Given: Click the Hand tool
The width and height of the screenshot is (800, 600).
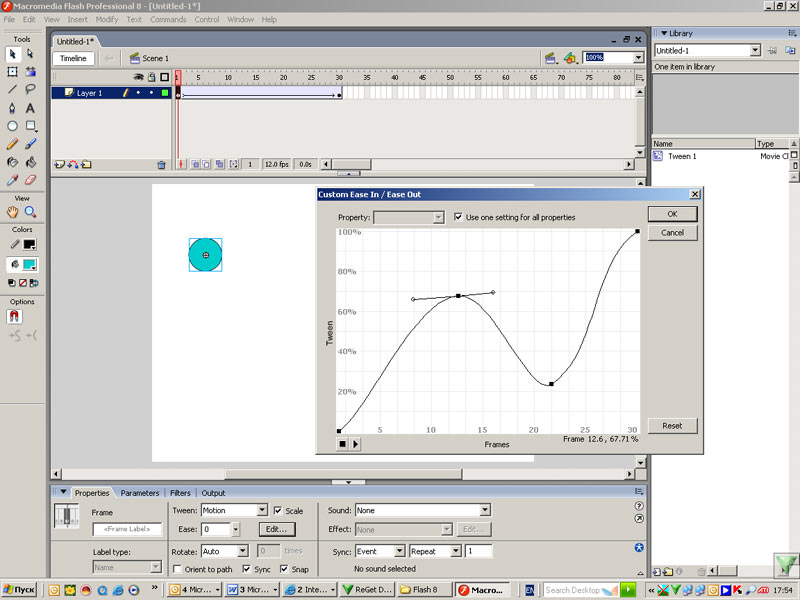Looking at the screenshot, I should (x=12, y=212).
